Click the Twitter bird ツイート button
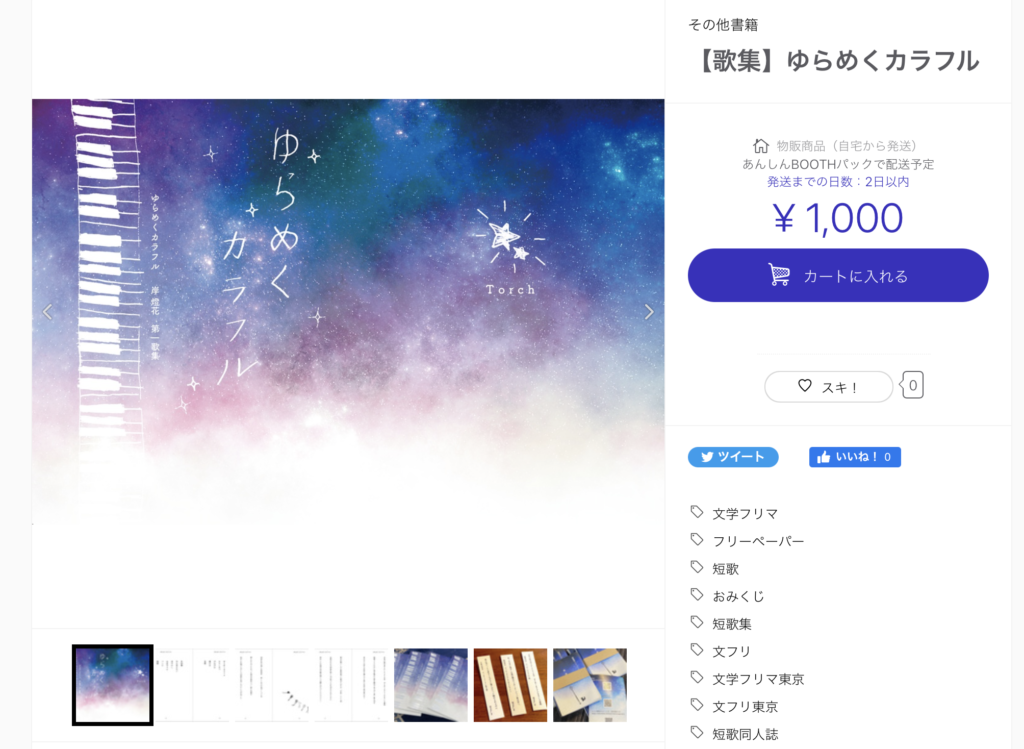 733,457
